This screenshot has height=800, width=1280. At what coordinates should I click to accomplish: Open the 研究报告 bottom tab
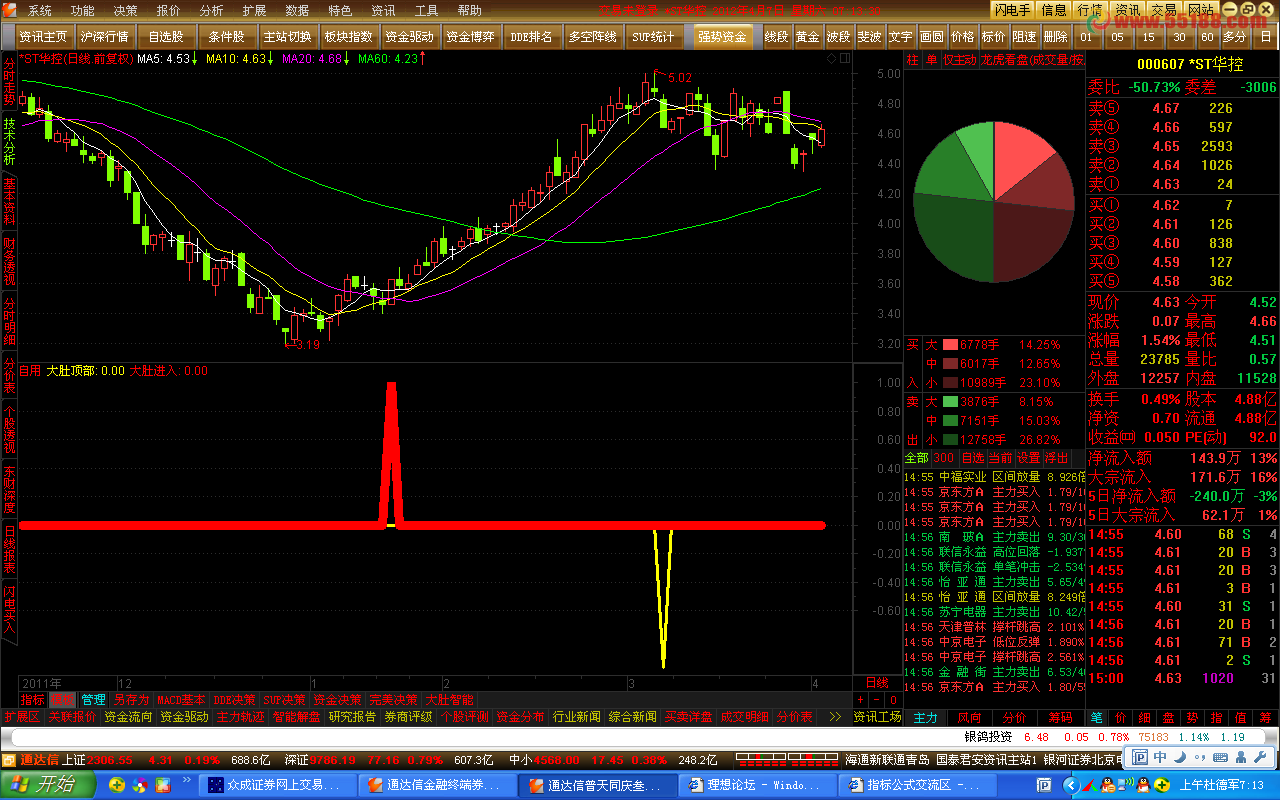click(353, 717)
